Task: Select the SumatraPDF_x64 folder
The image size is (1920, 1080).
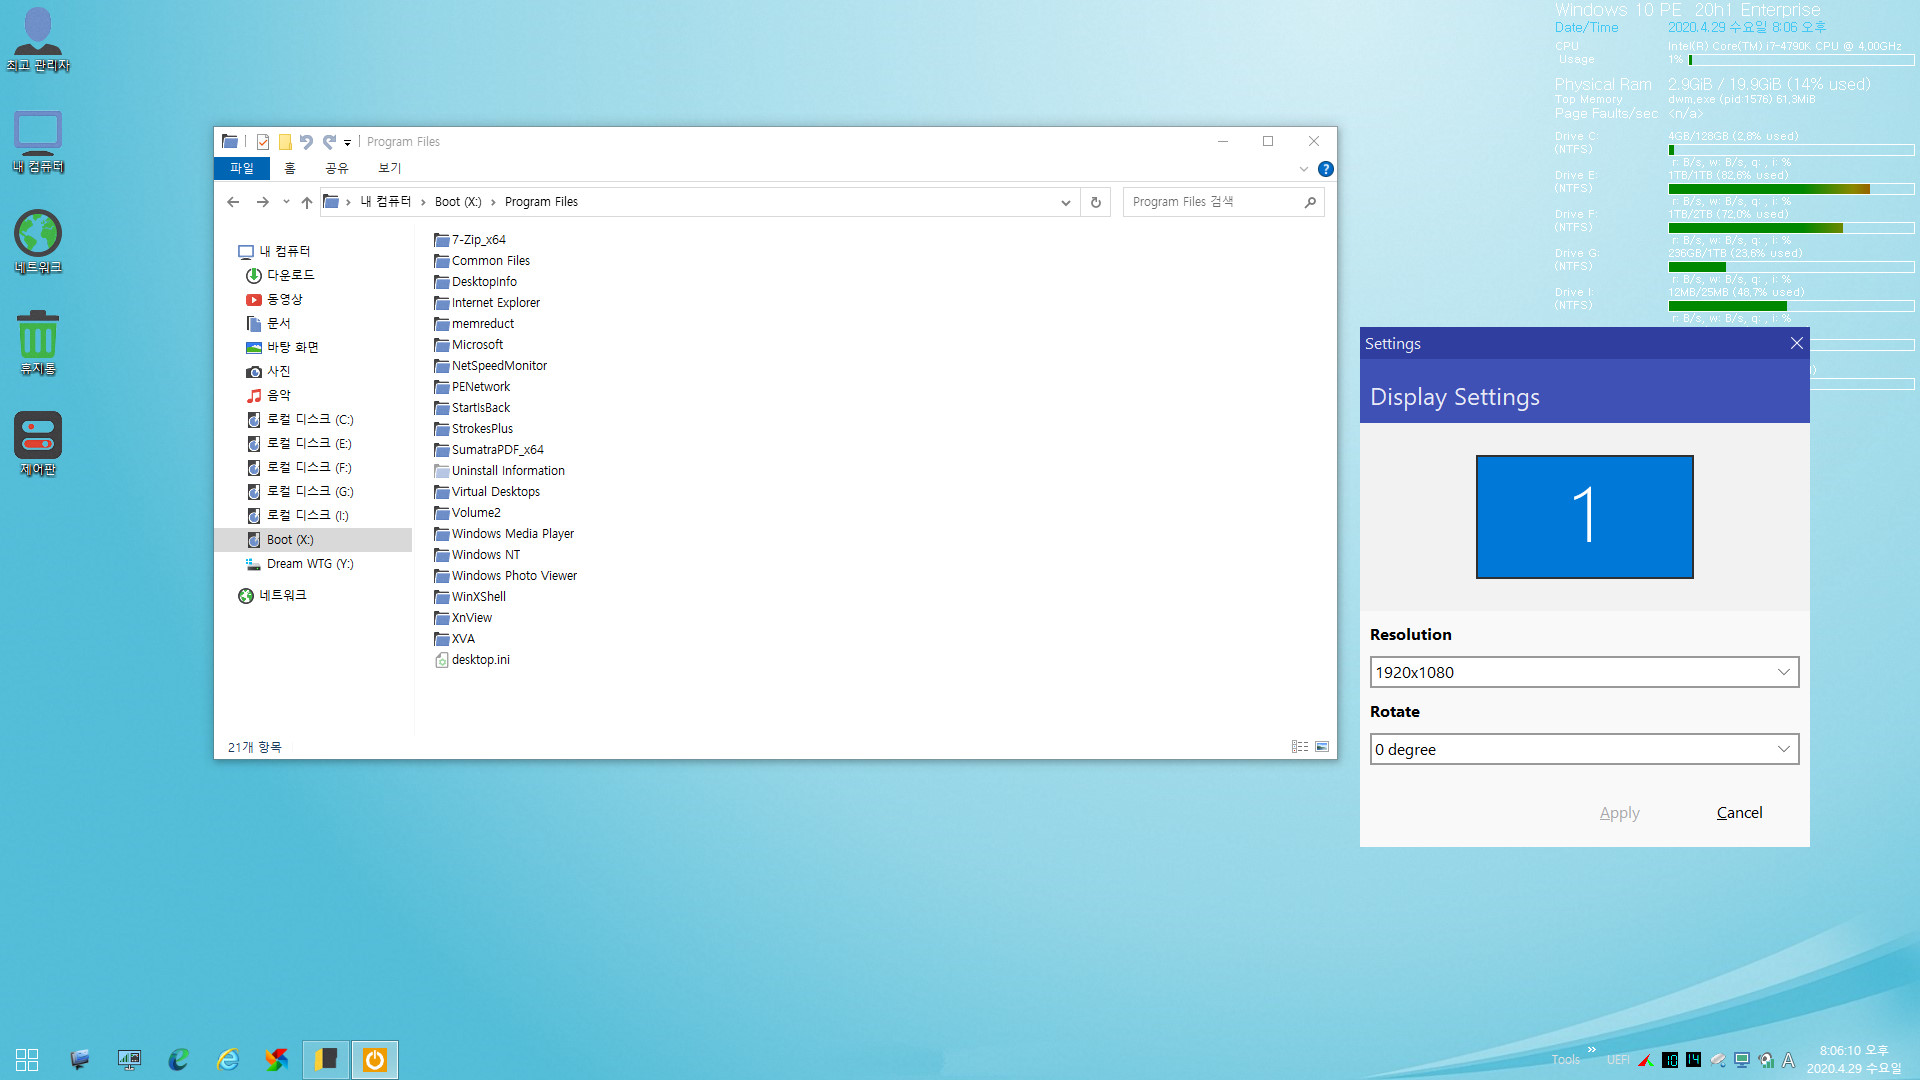Action: tap(489, 450)
